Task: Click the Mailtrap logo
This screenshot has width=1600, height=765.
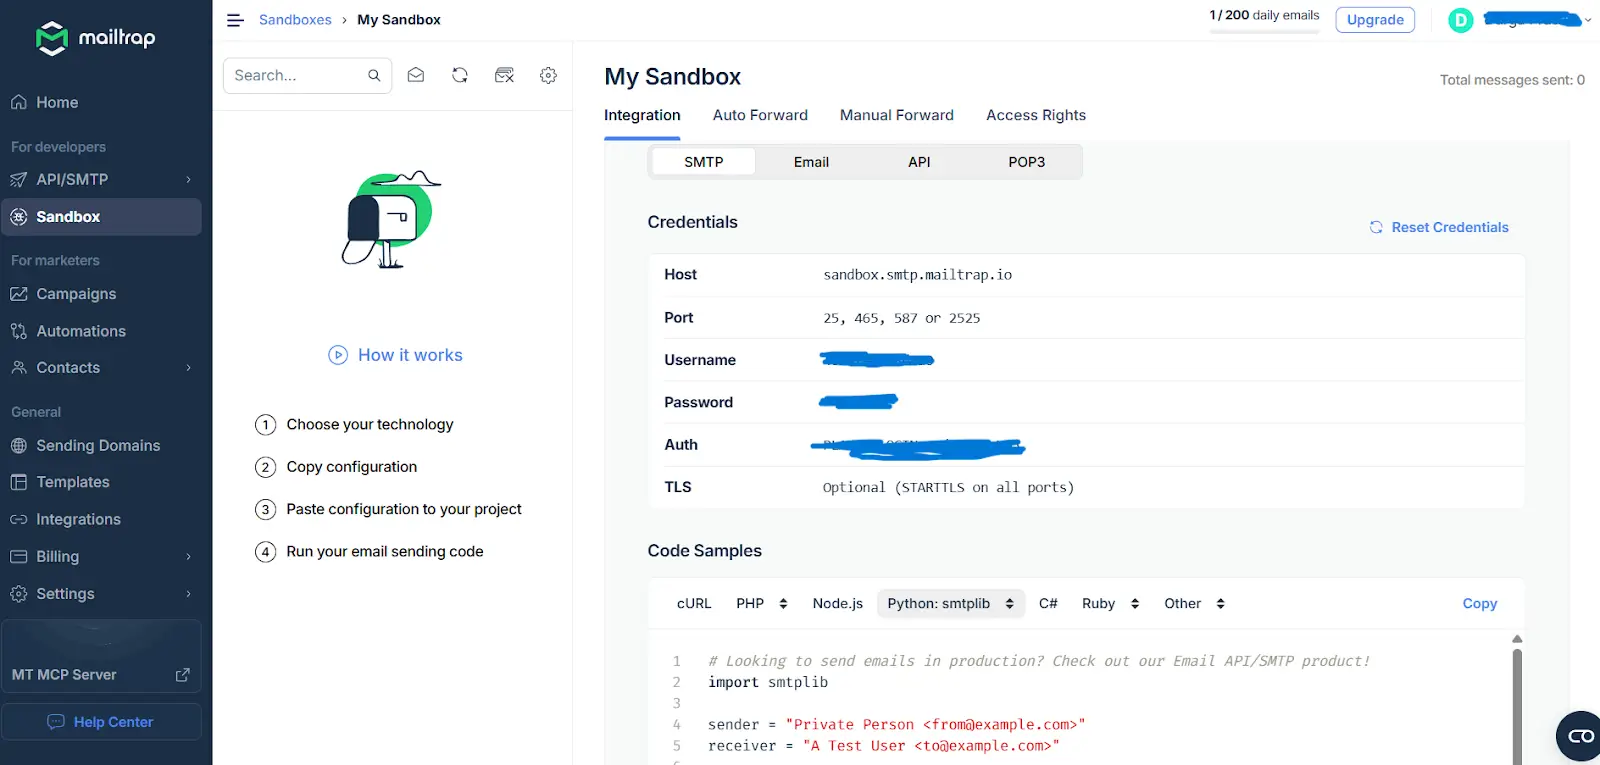Action: pyautogui.click(x=96, y=38)
